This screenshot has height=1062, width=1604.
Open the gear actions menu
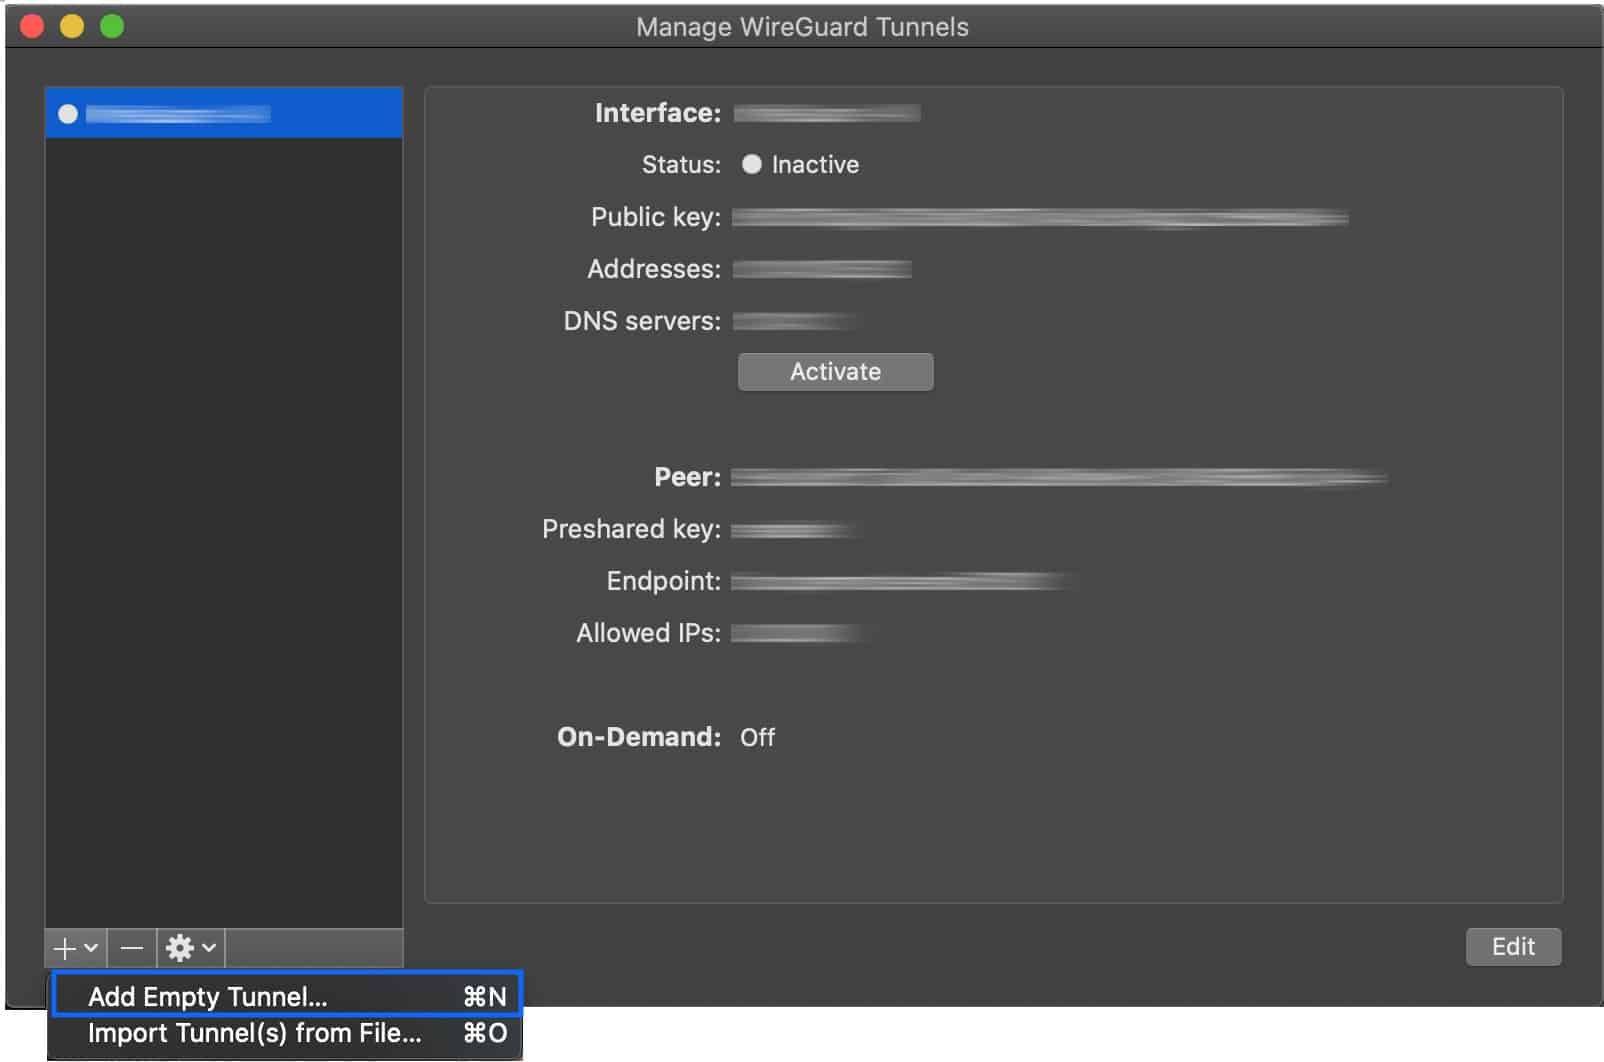coord(190,947)
